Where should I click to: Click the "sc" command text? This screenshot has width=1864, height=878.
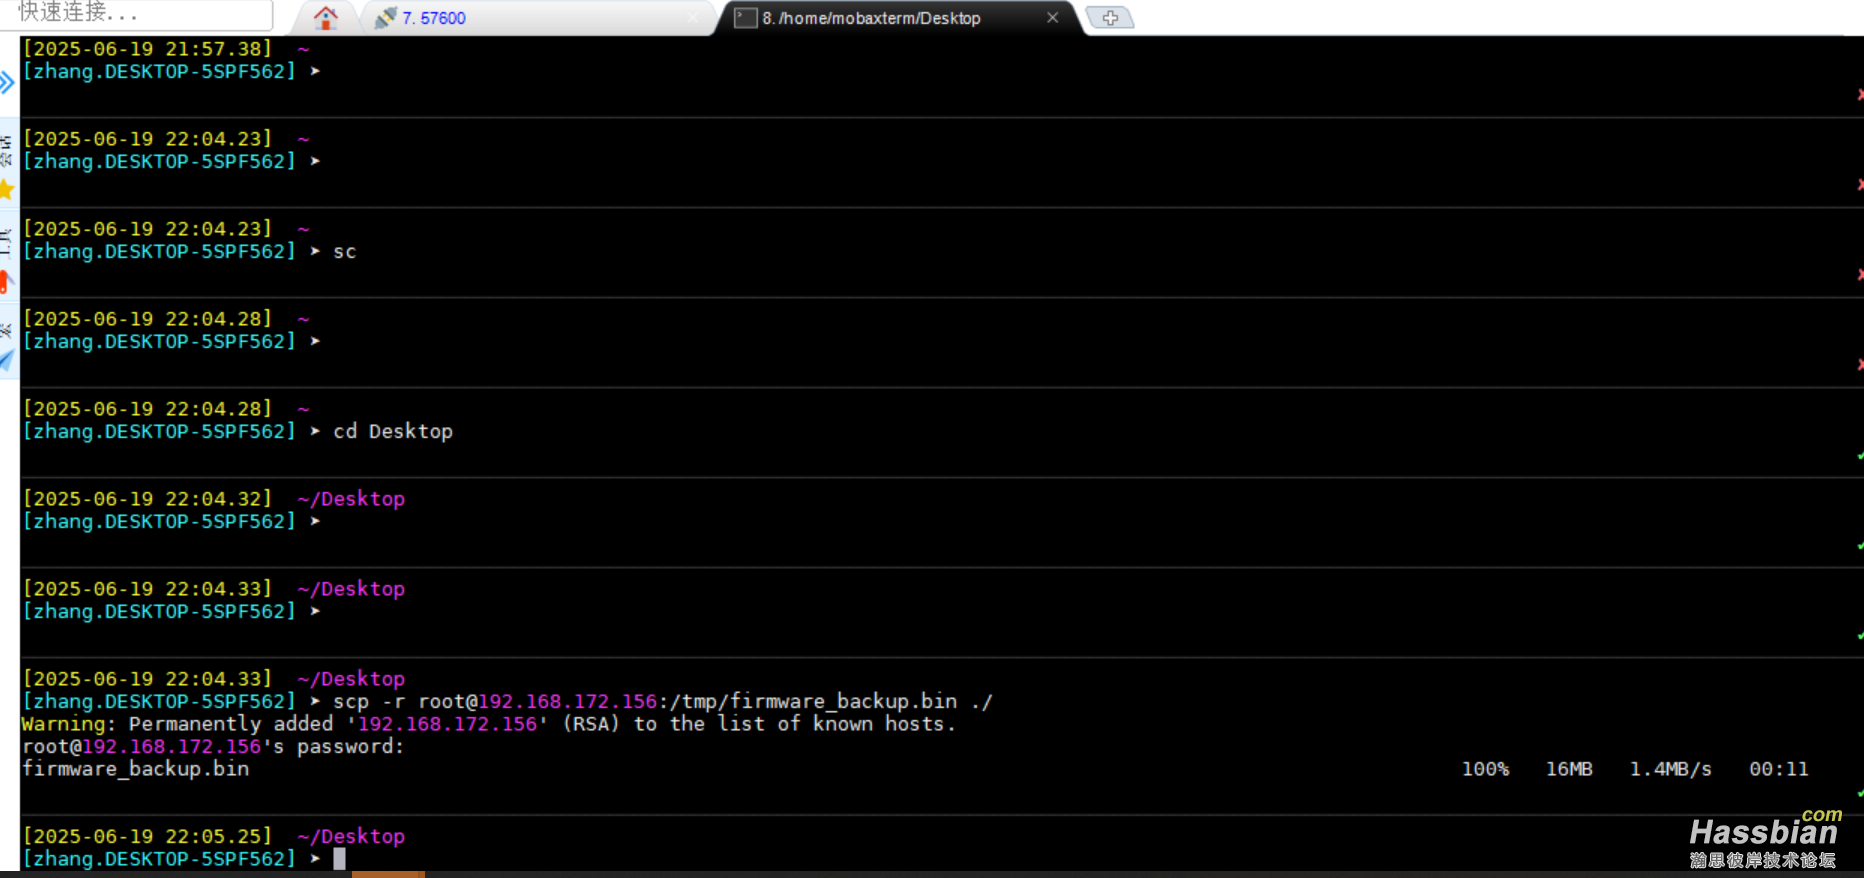(x=344, y=251)
